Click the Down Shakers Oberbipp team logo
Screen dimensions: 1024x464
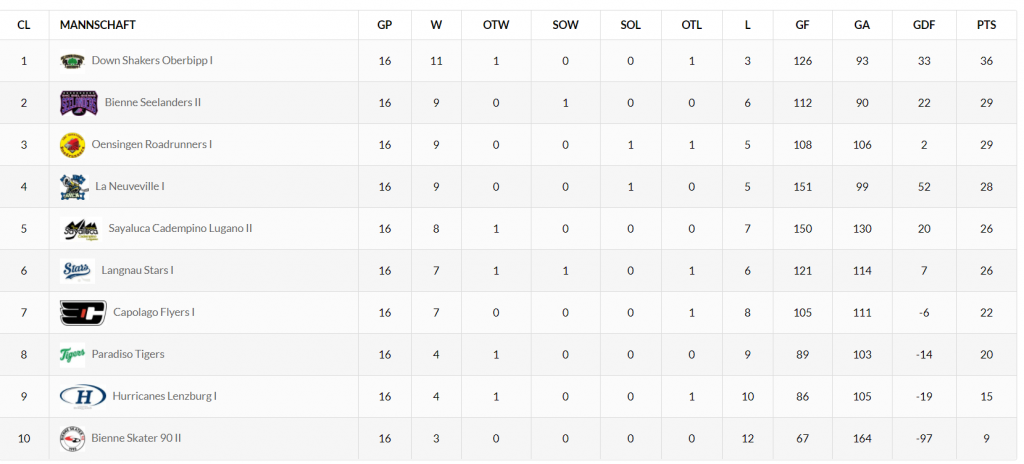72,61
